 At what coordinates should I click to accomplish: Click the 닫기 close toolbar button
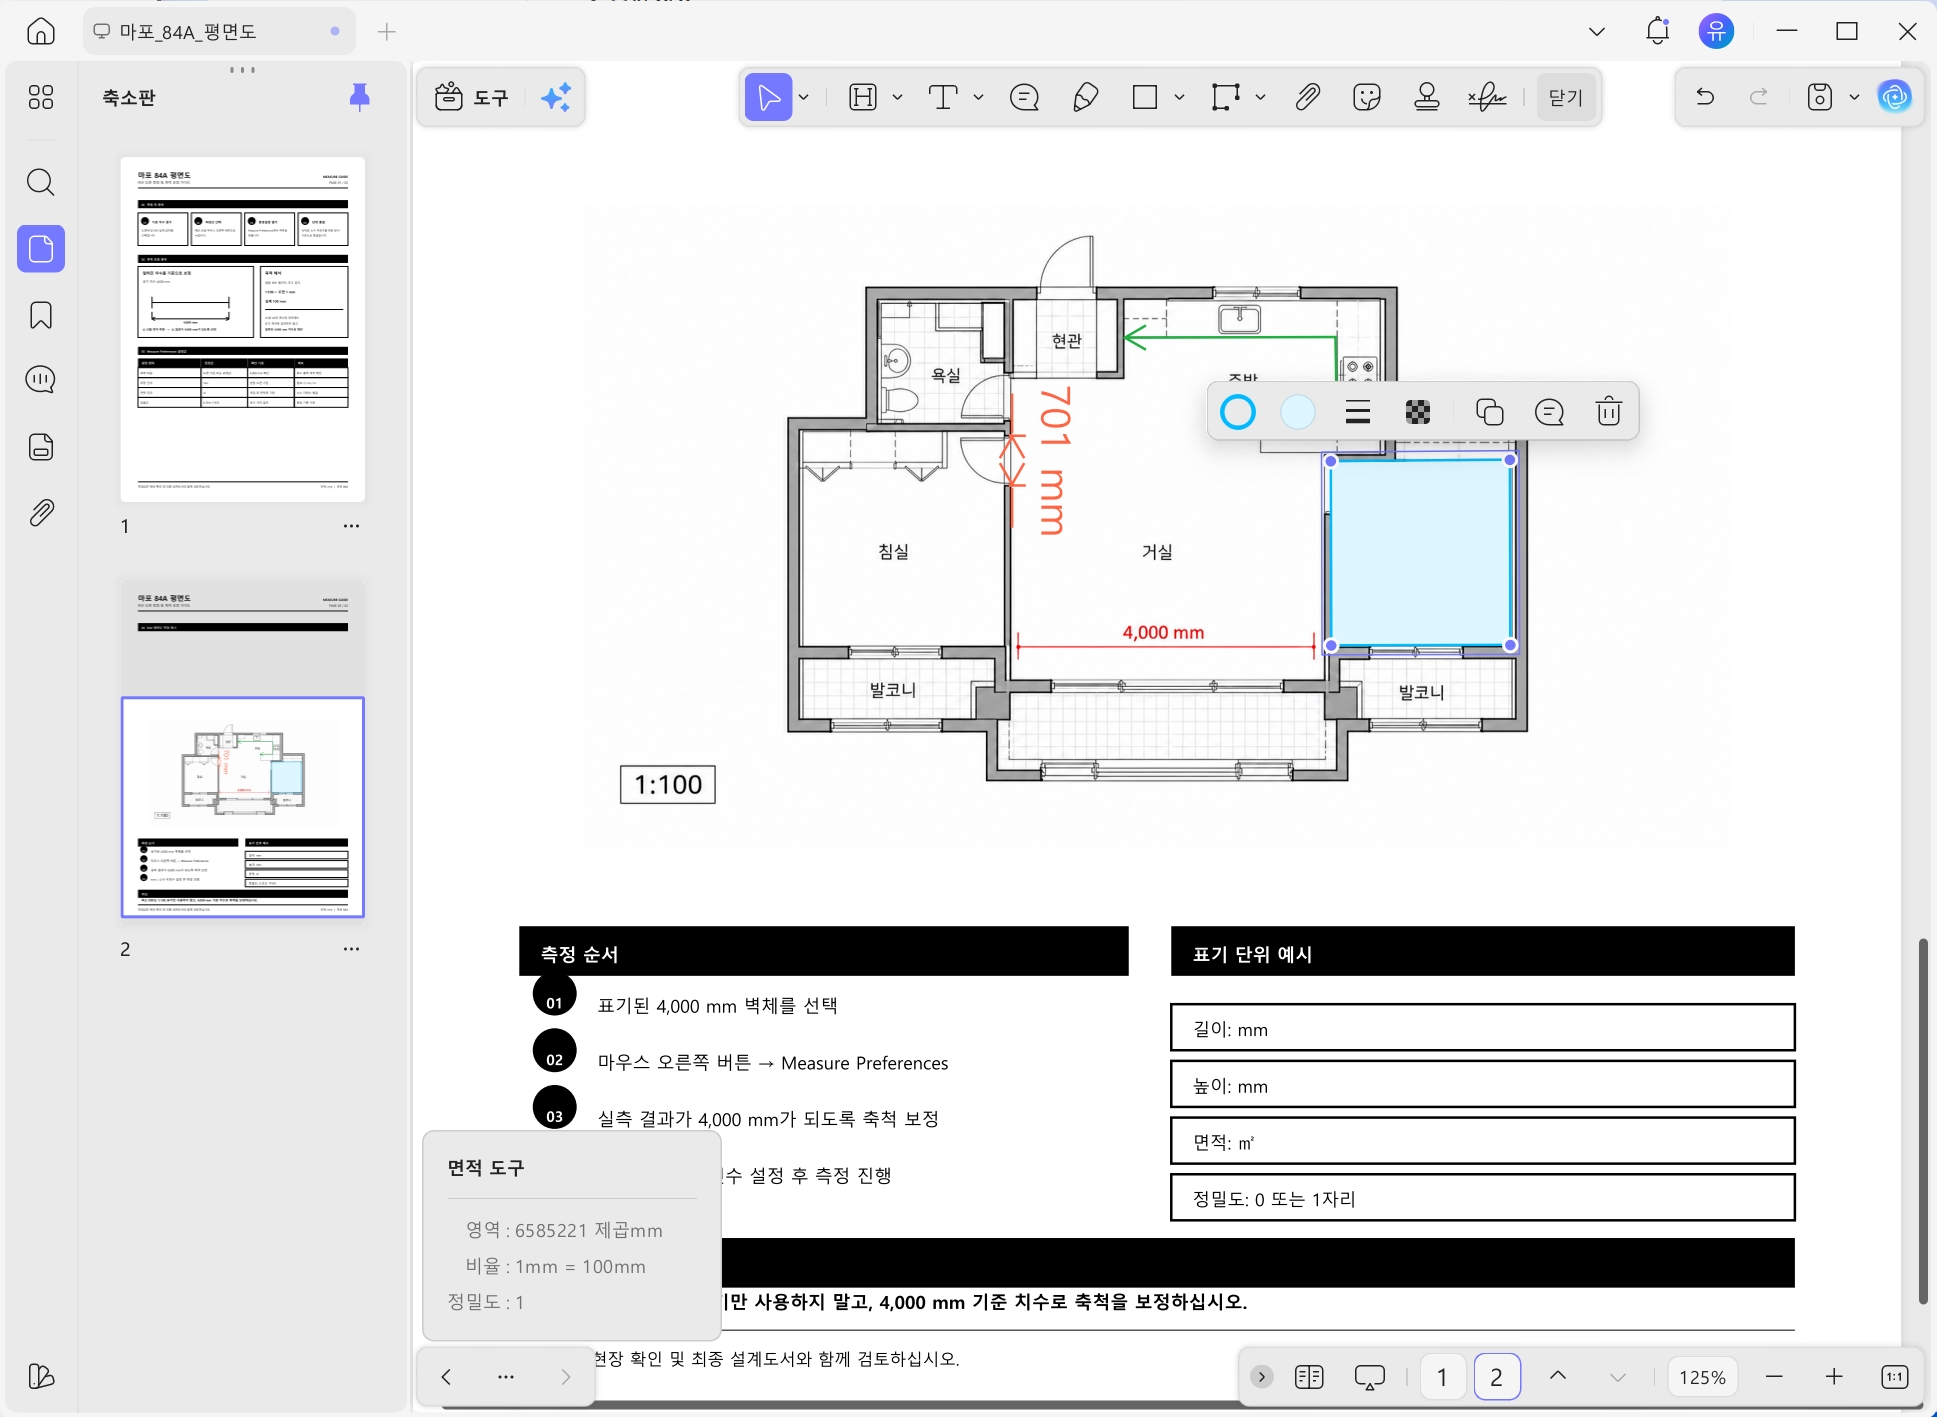[1566, 97]
